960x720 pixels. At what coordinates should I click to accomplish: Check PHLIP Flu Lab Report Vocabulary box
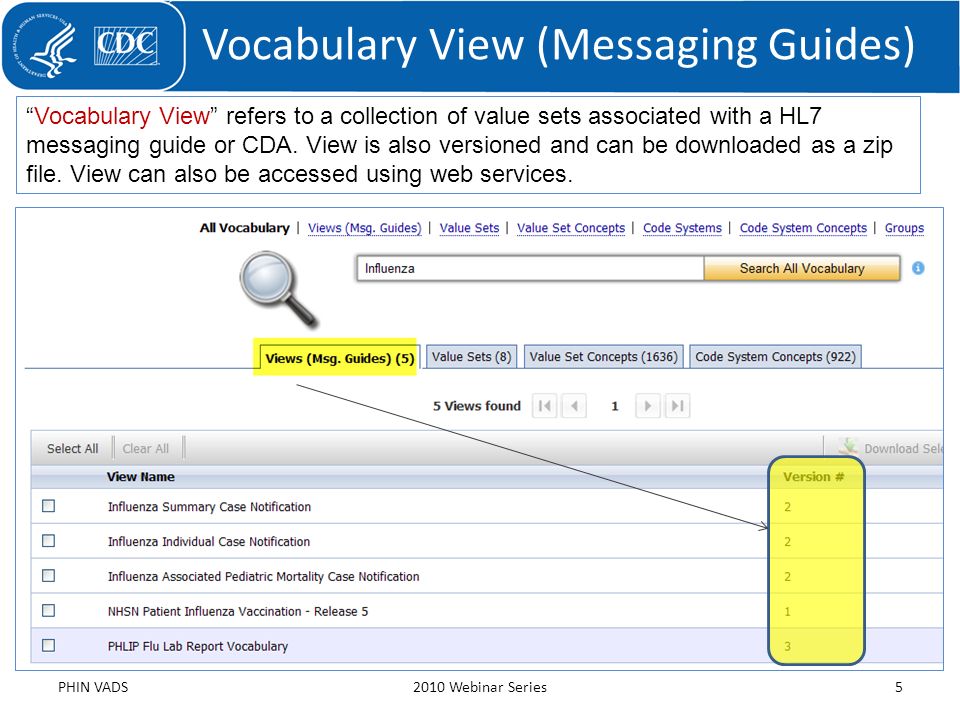click(48, 646)
